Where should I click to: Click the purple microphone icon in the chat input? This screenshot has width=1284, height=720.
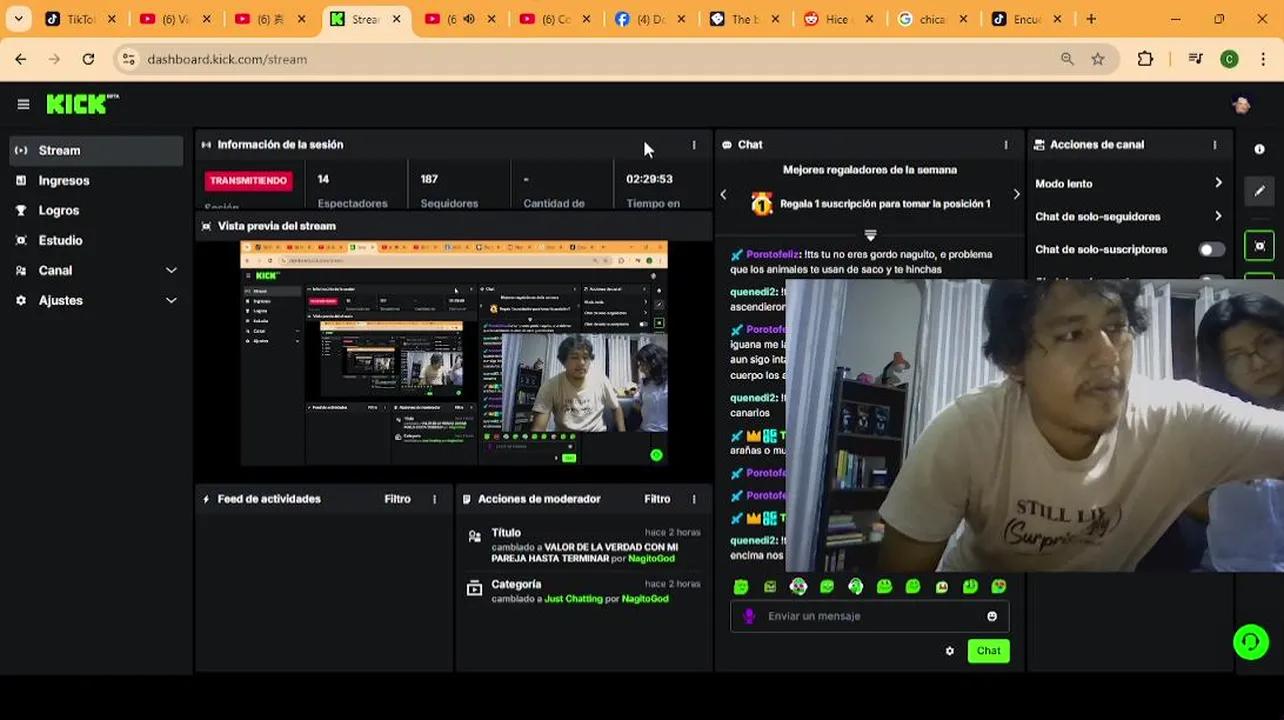[x=749, y=617]
